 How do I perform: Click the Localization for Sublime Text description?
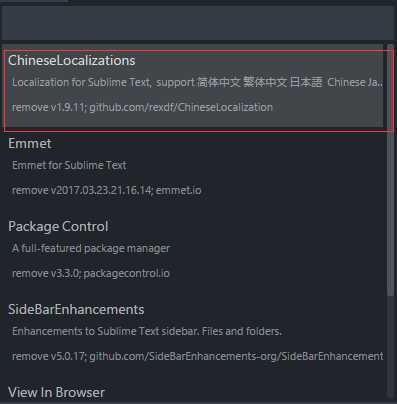point(197,82)
